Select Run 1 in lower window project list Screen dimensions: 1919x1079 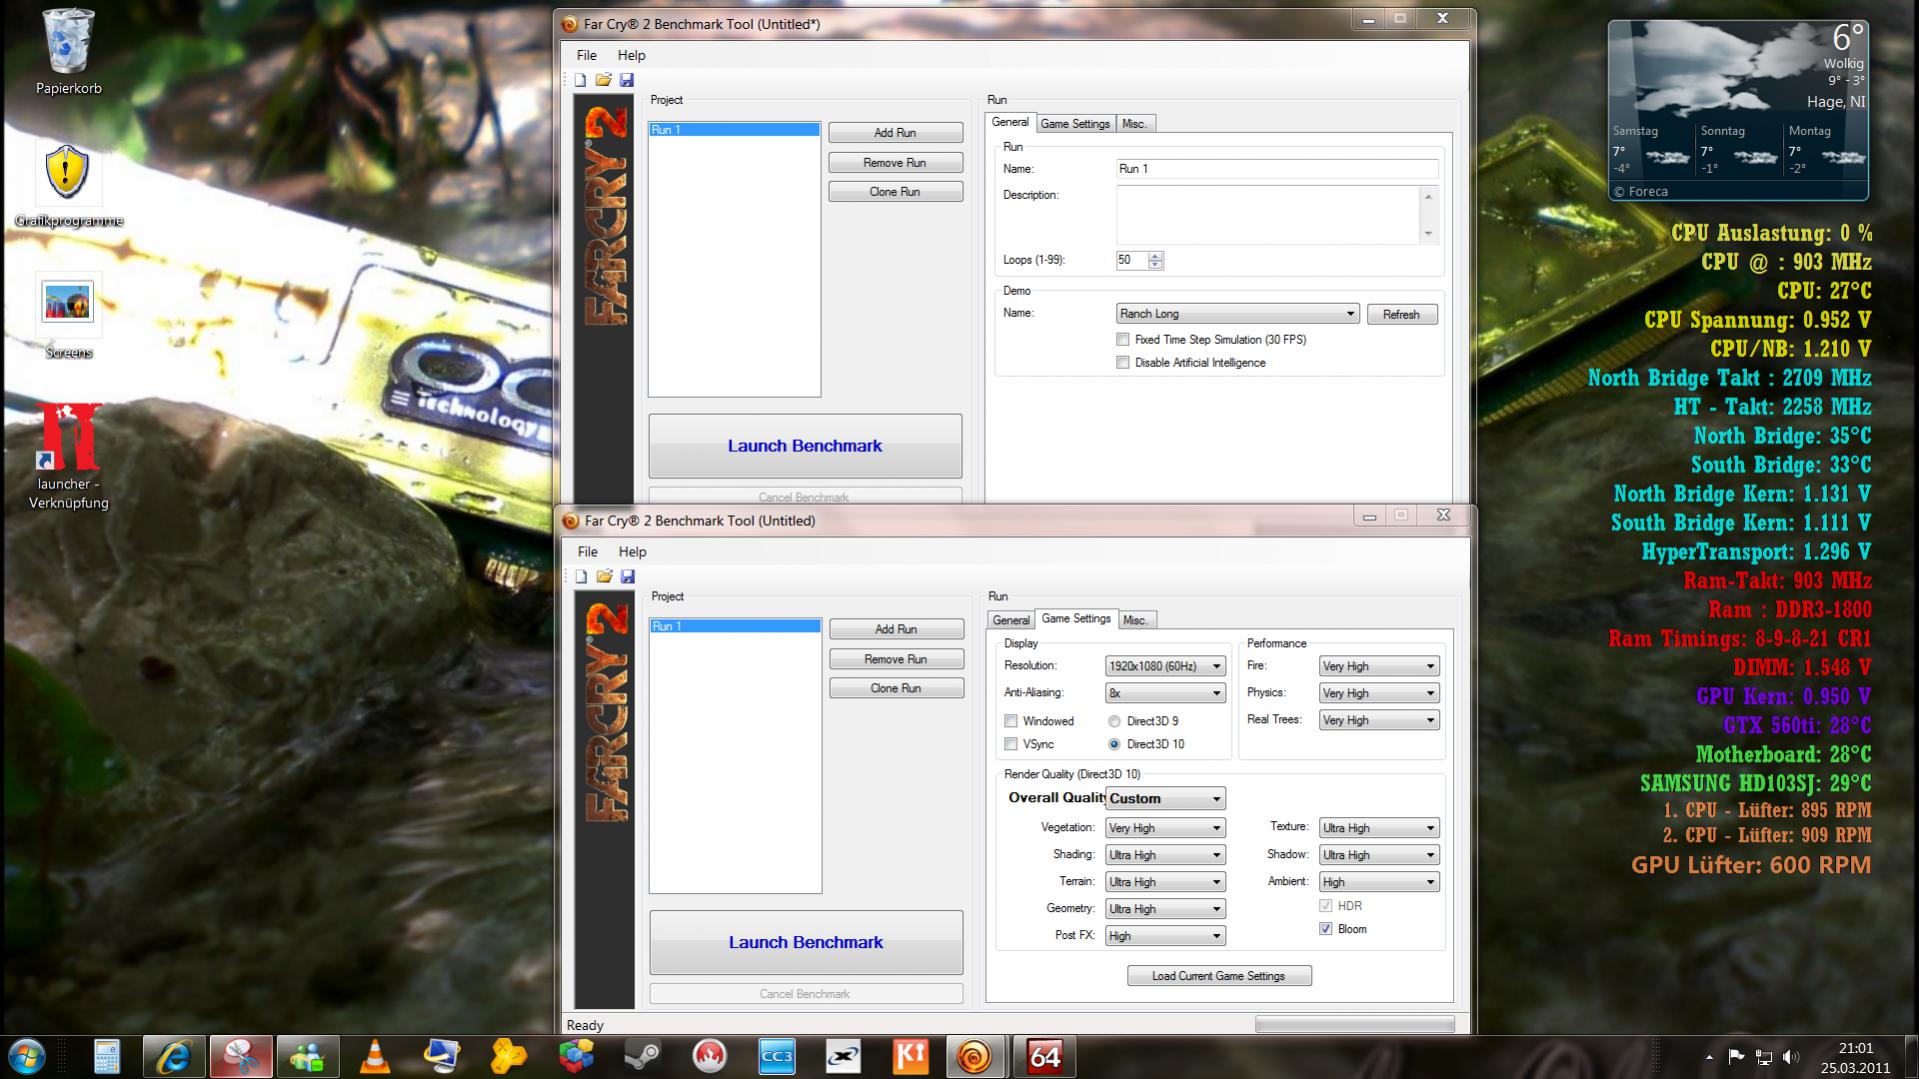point(735,626)
